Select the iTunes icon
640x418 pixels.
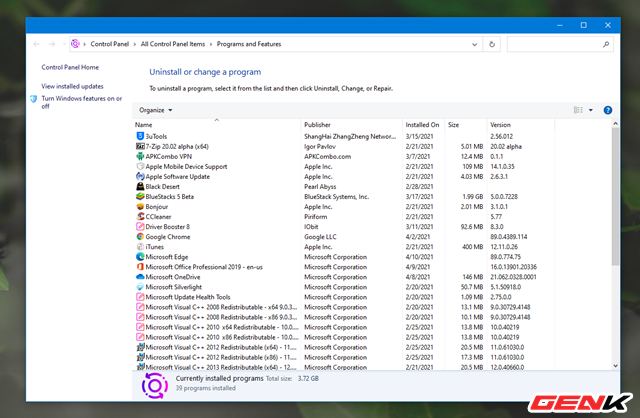140,247
